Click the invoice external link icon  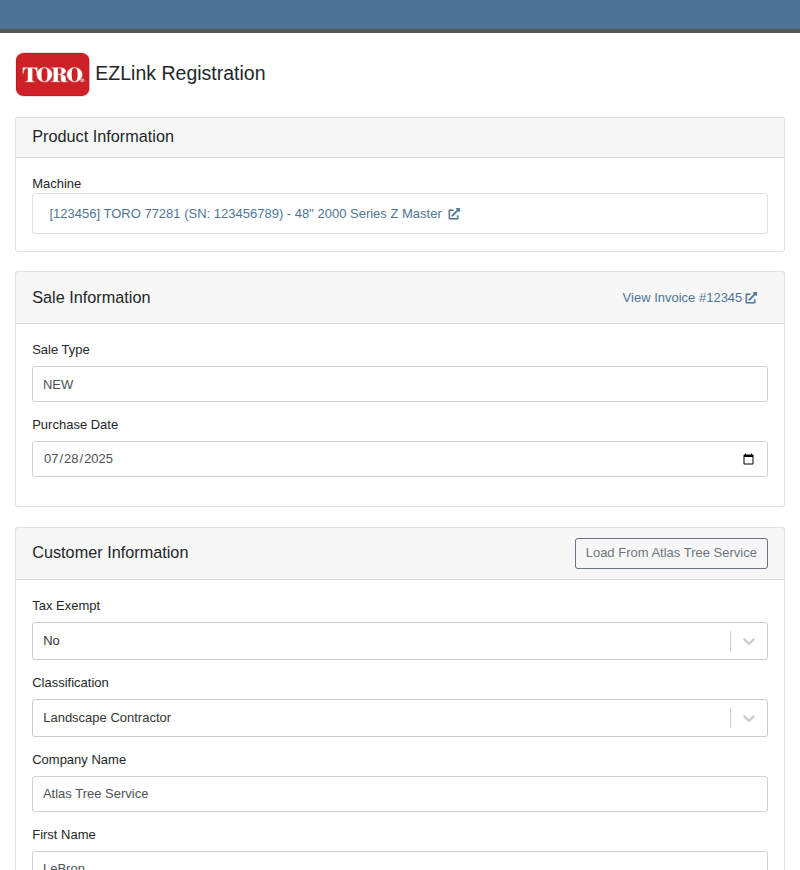coord(751,298)
